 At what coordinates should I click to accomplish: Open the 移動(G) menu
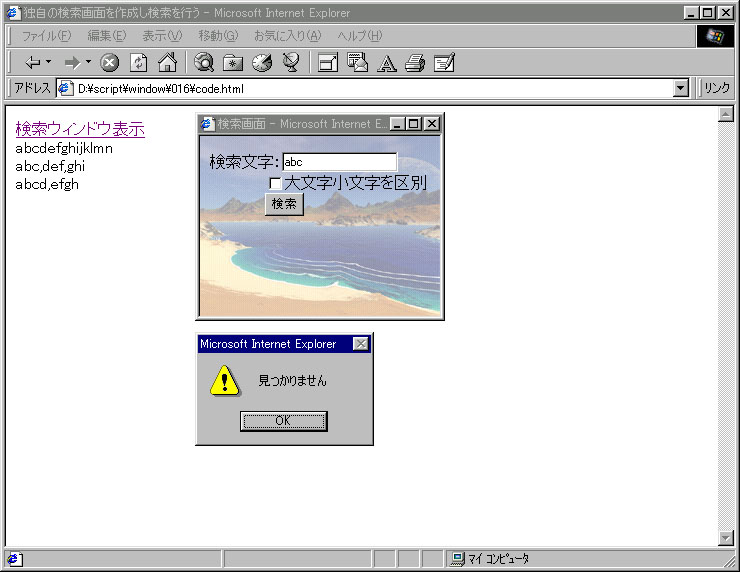point(218,36)
